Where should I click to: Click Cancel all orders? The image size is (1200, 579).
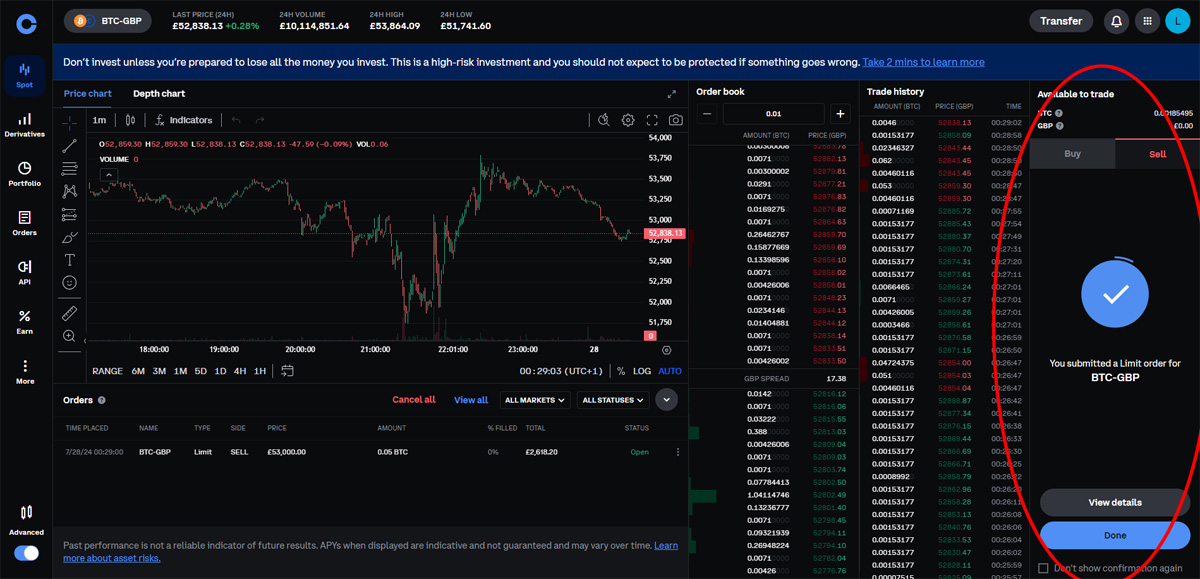tap(414, 400)
